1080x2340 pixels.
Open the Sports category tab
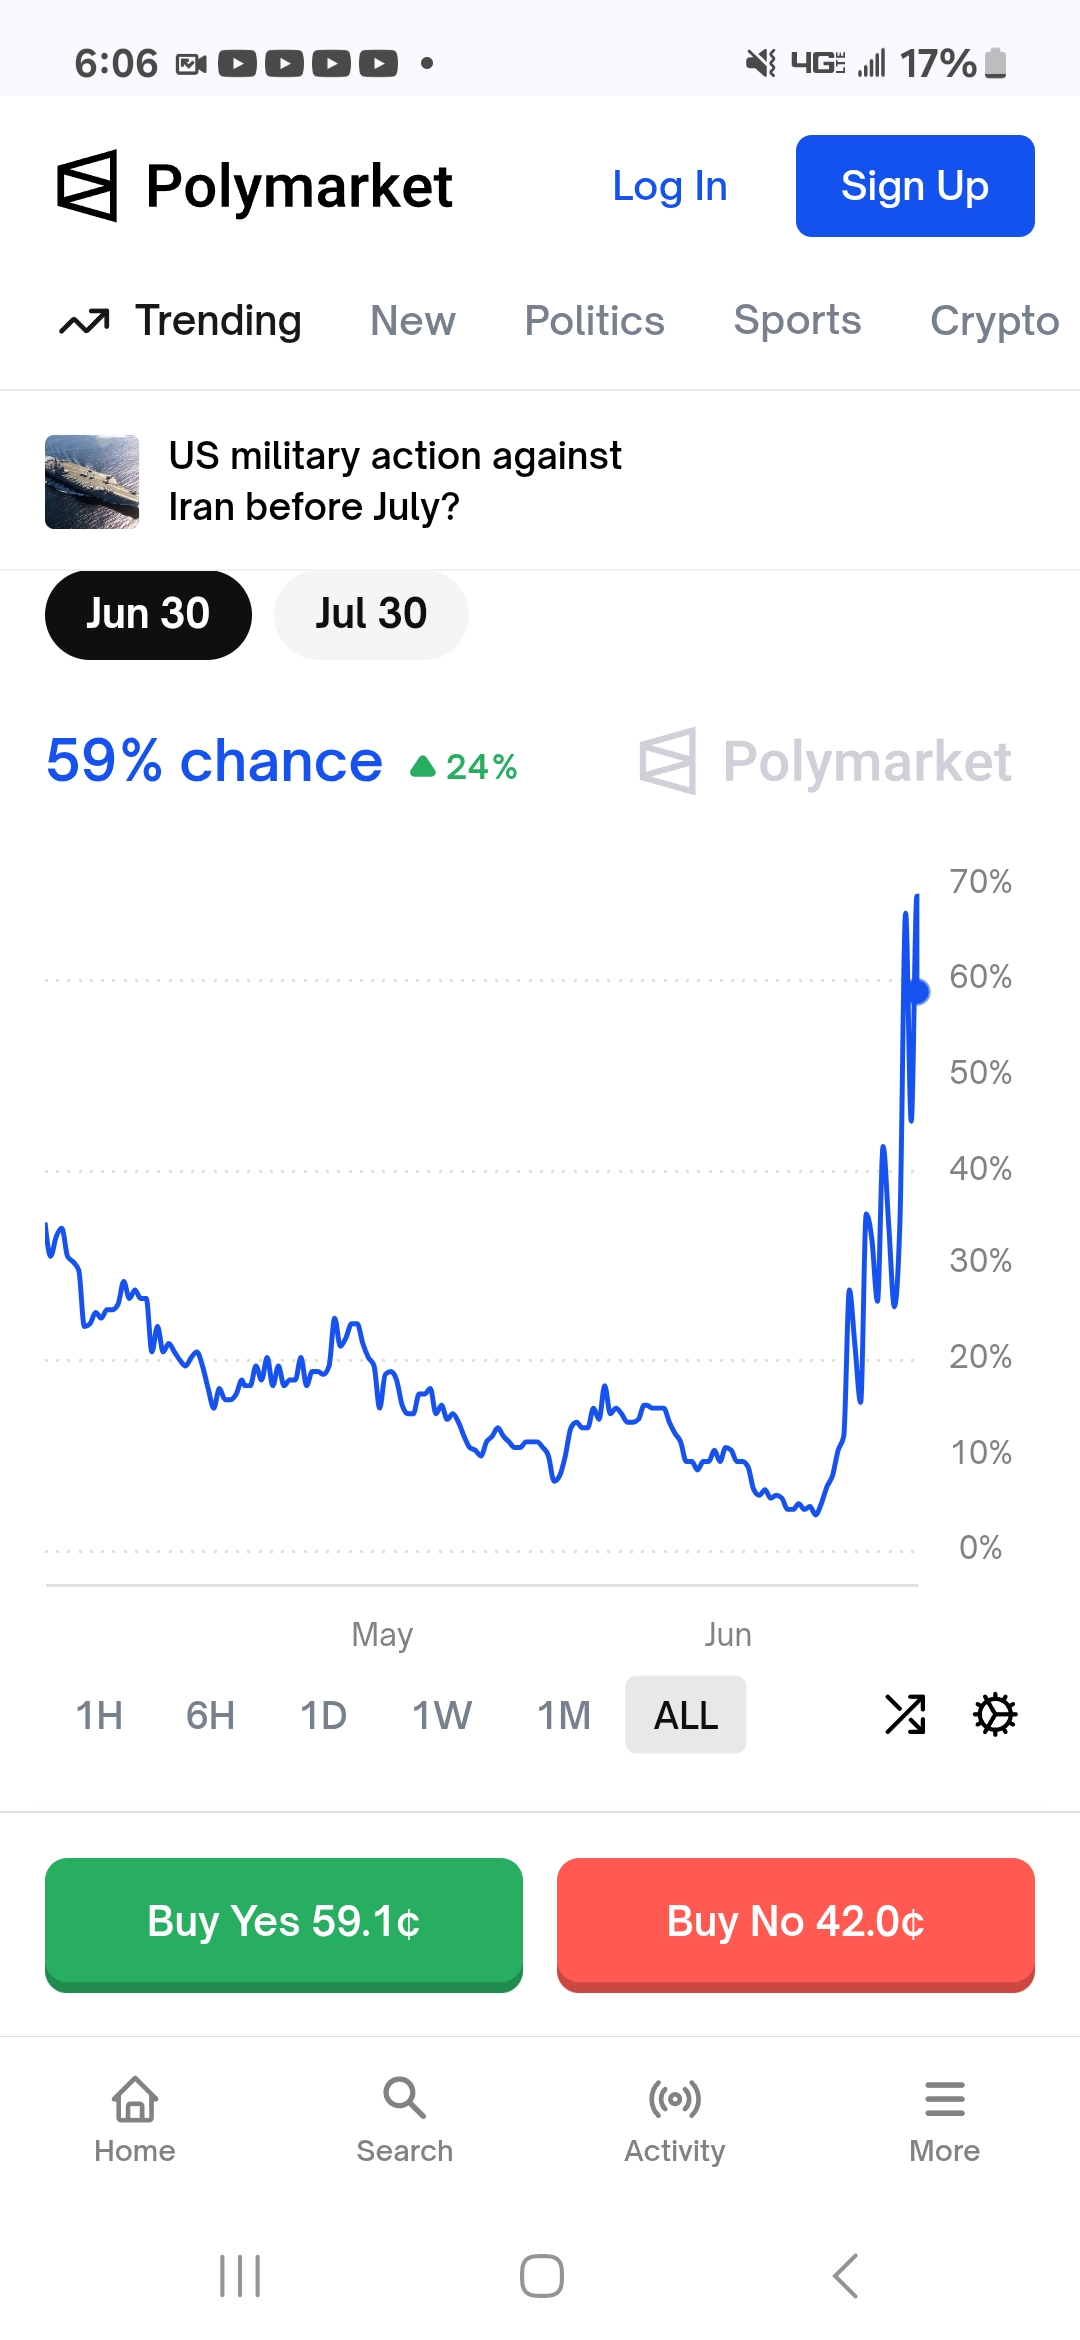coord(797,321)
